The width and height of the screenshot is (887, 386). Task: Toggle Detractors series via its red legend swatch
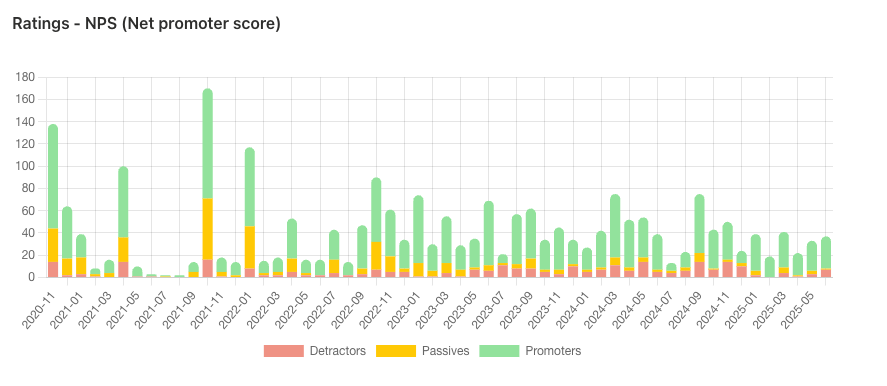pyautogui.click(x=284, y=351)
